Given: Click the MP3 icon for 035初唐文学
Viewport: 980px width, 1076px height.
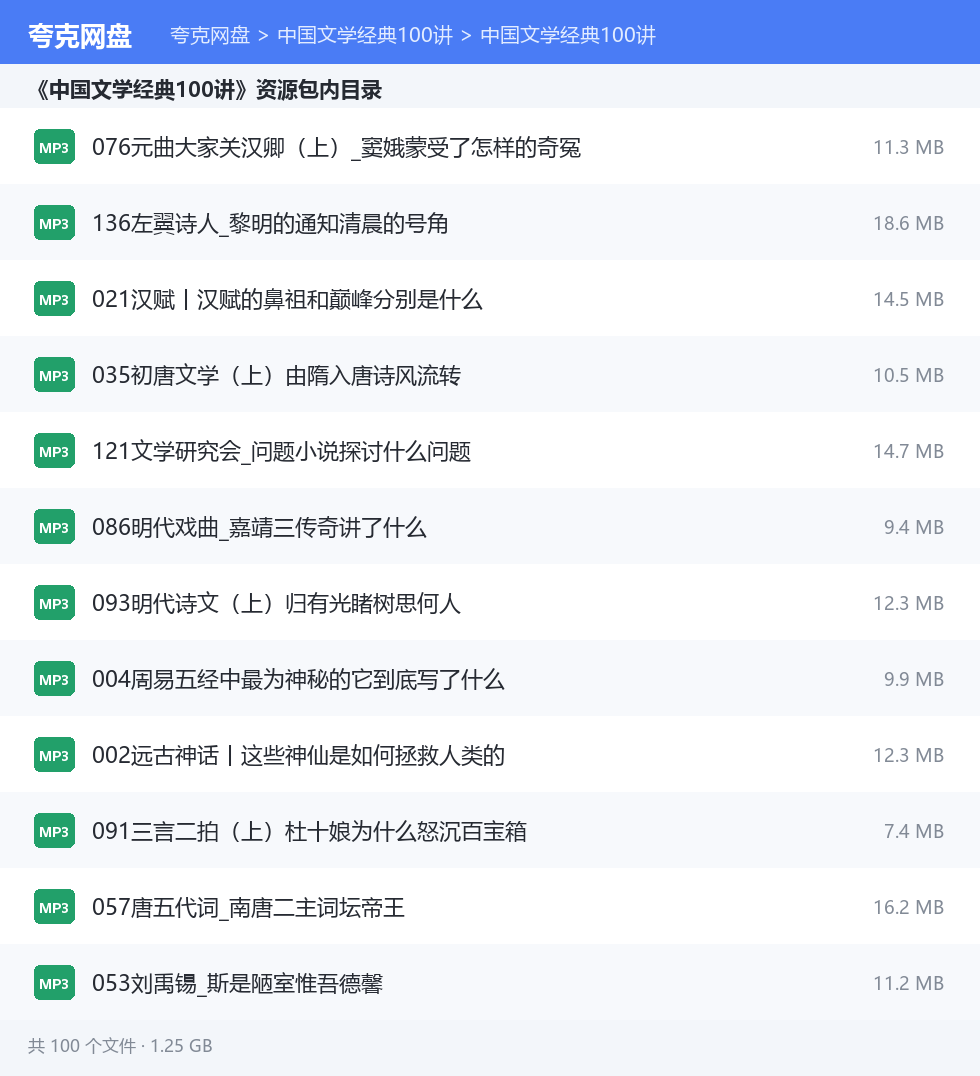Looking at the screenshot, I should pos(54,375).
